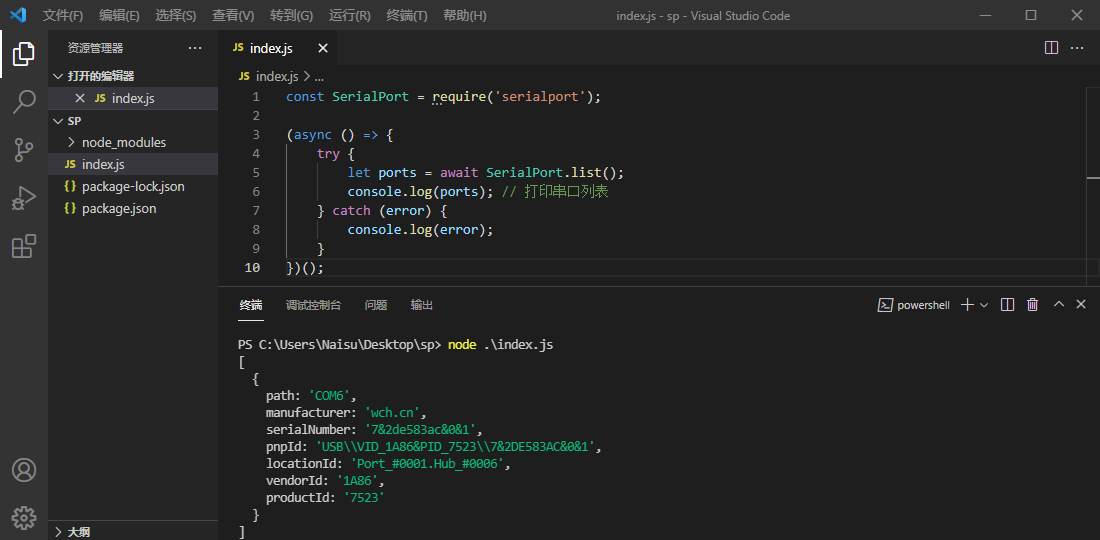
Task: Add a new terminal with plus icon
Action: [967, 304]
